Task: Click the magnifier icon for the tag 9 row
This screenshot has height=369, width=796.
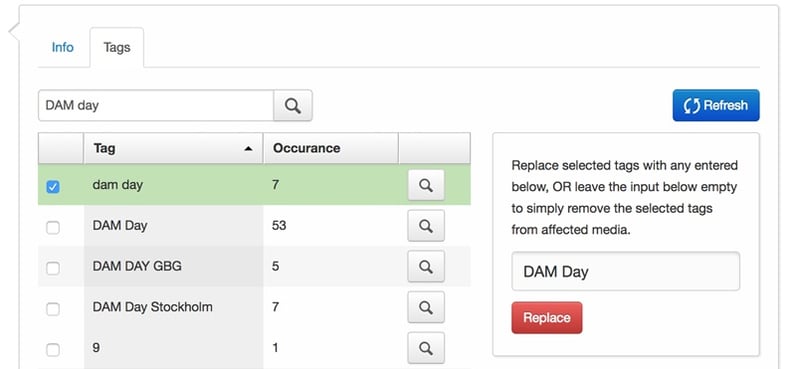Action: click(426, 348)
